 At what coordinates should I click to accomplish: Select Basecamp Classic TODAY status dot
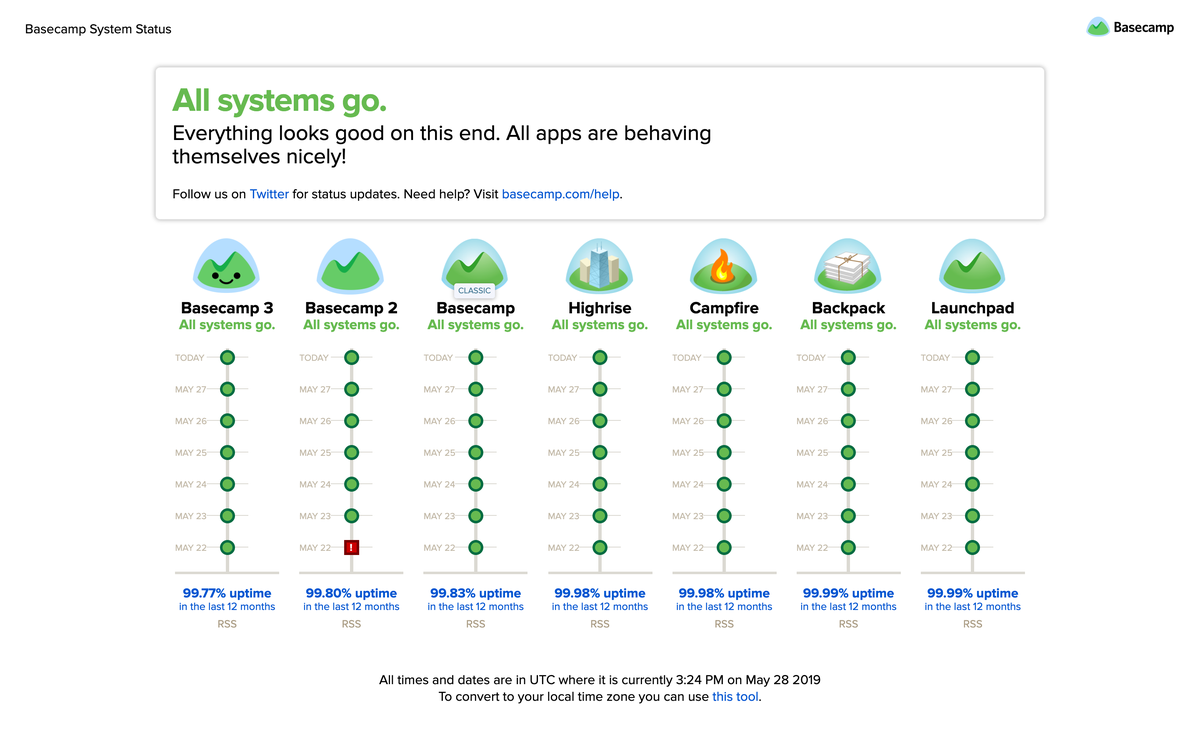[475, 357]
